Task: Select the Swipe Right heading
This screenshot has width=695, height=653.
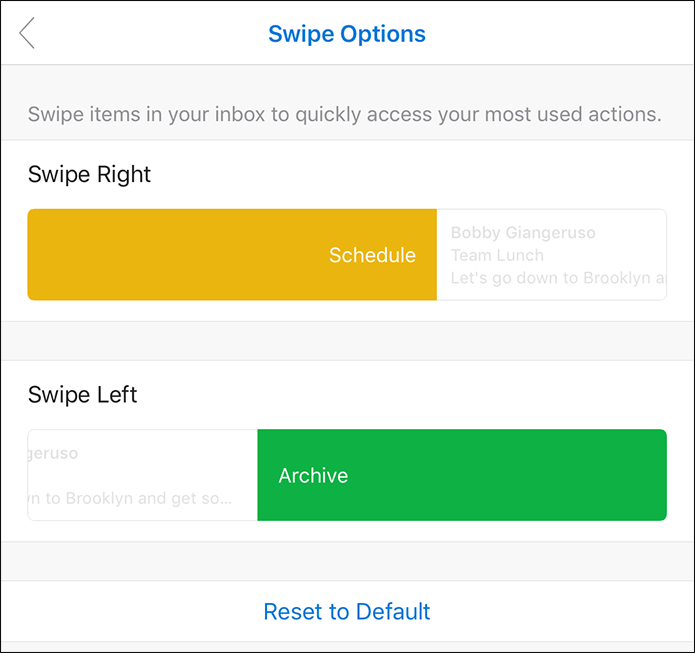Action: pyautogui.click(x=89, y=174)
